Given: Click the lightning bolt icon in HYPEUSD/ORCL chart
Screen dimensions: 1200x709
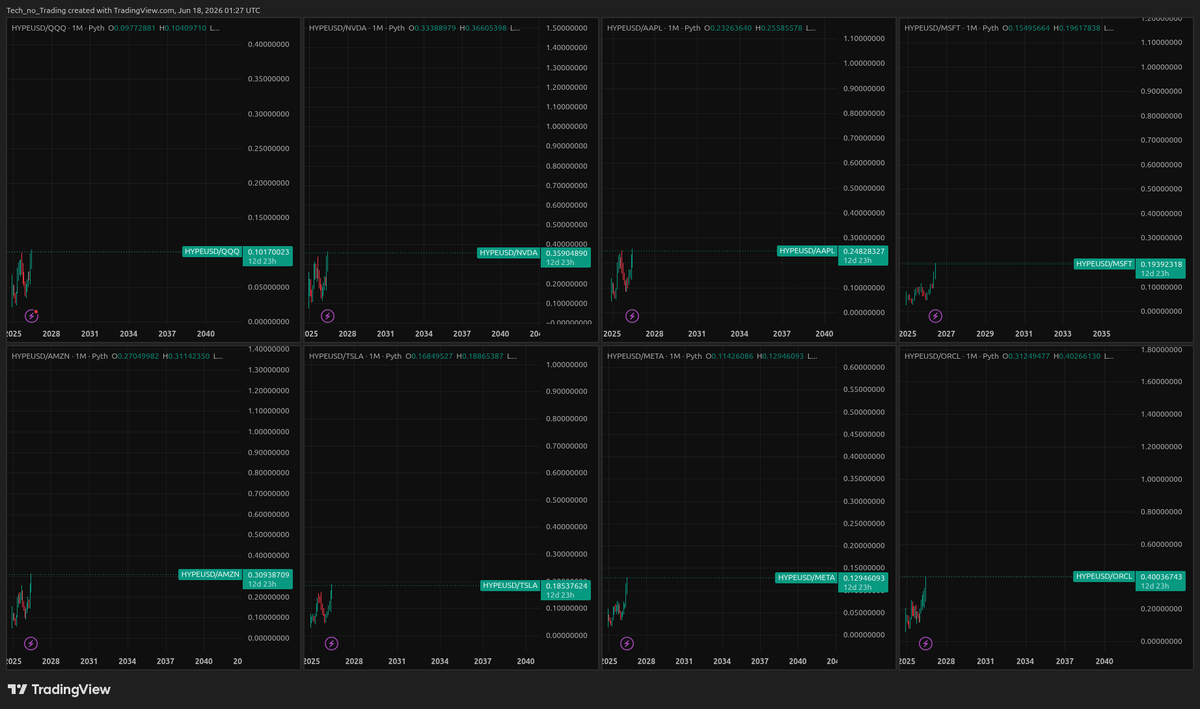Looking at the screenshot, I should click(926, 643).
